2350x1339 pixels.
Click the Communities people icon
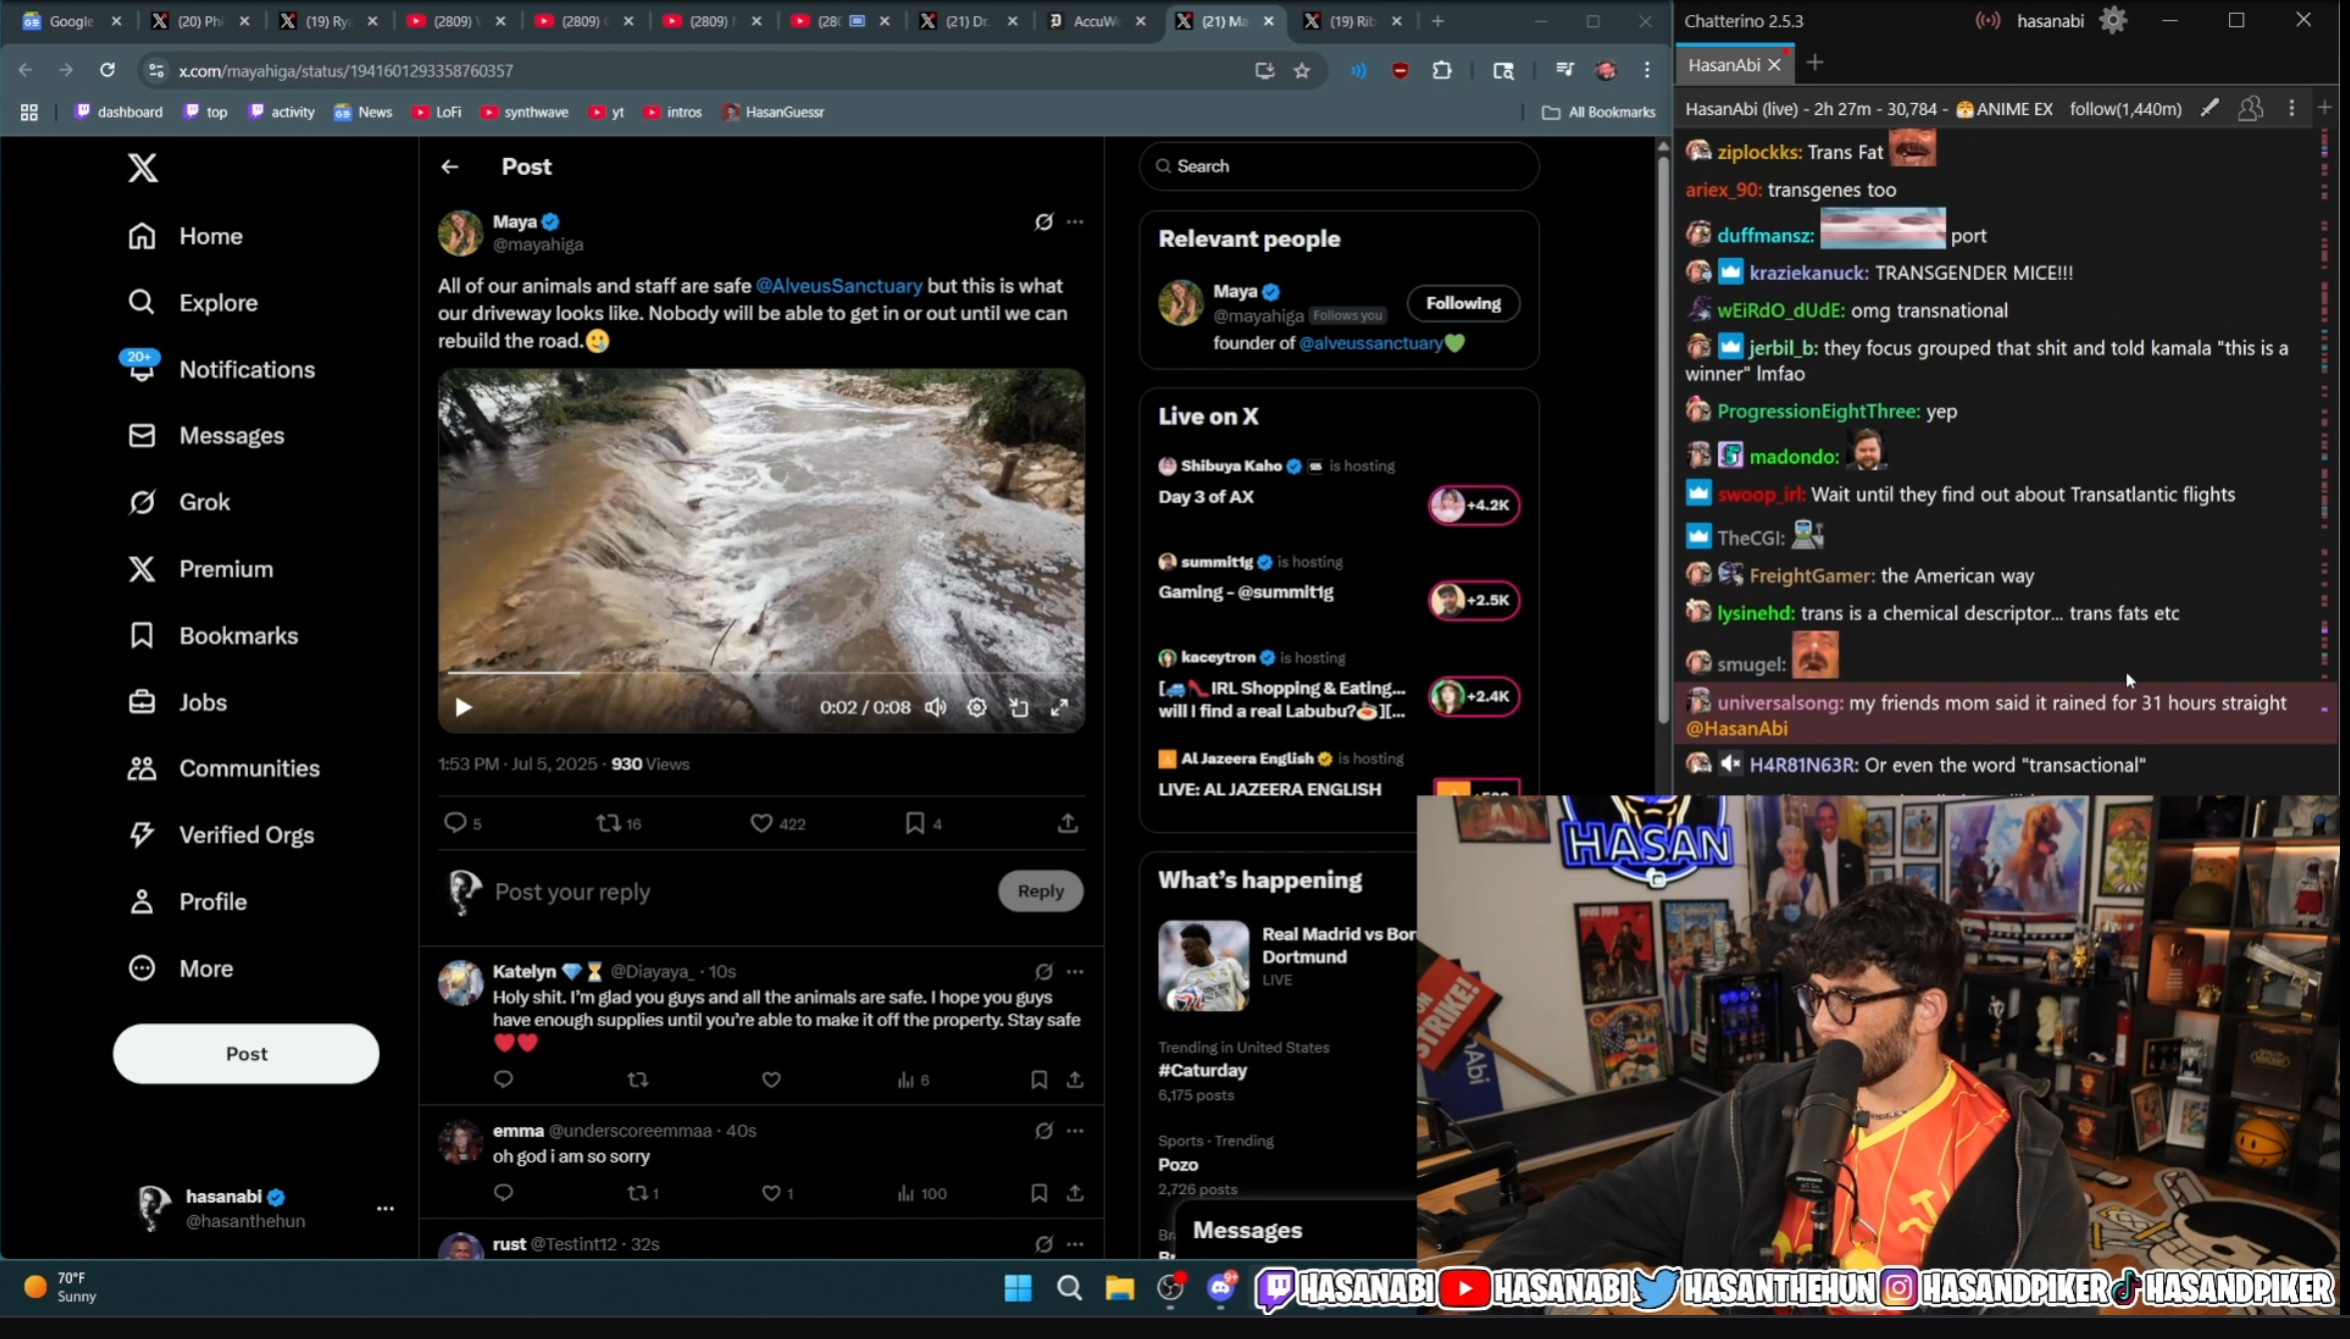142,768
